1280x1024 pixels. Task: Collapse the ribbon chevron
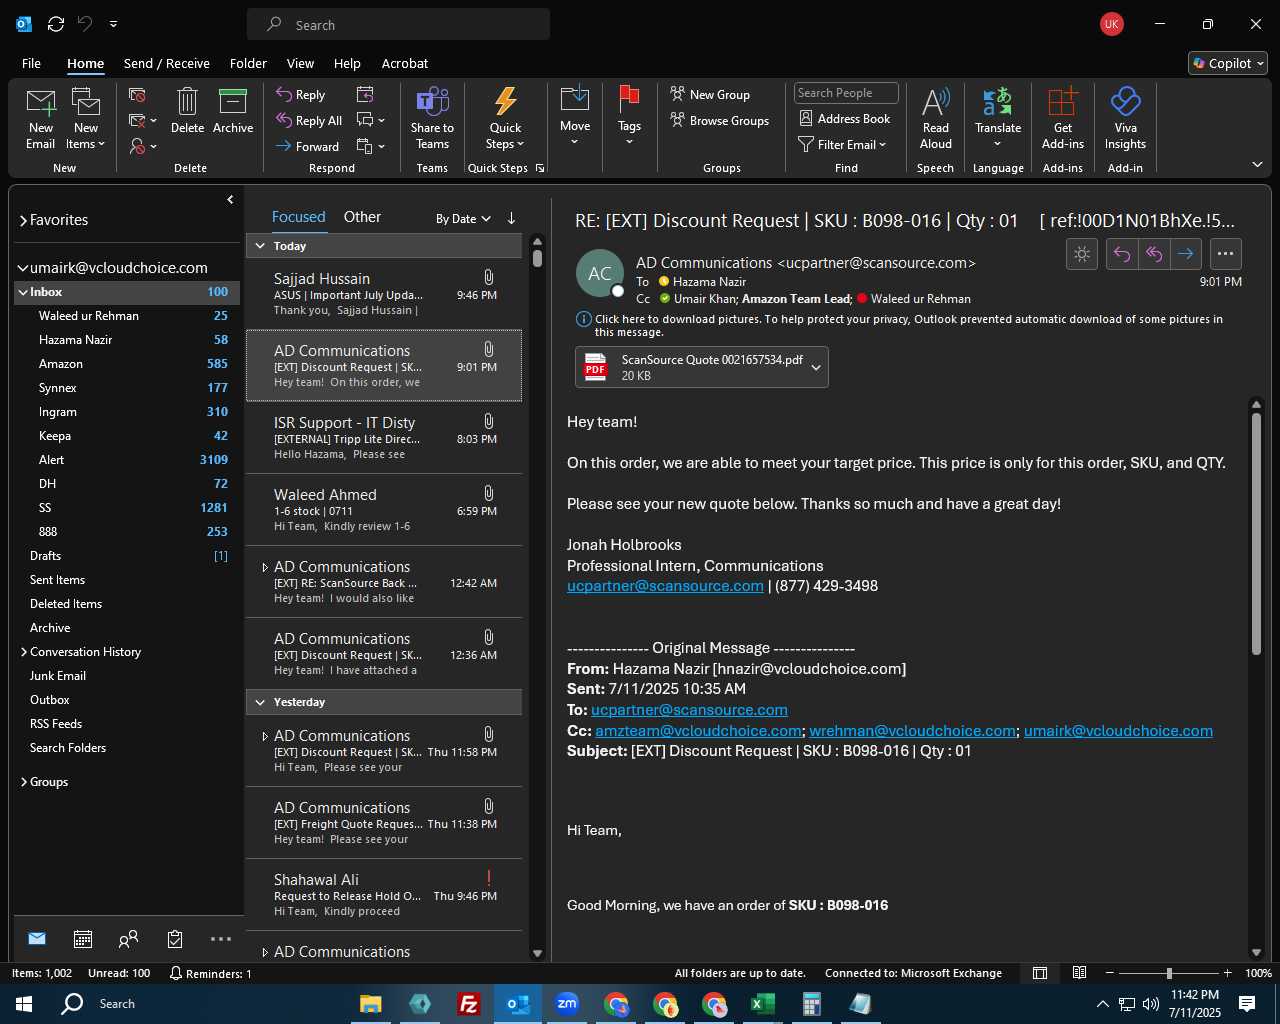[1257, 164]
